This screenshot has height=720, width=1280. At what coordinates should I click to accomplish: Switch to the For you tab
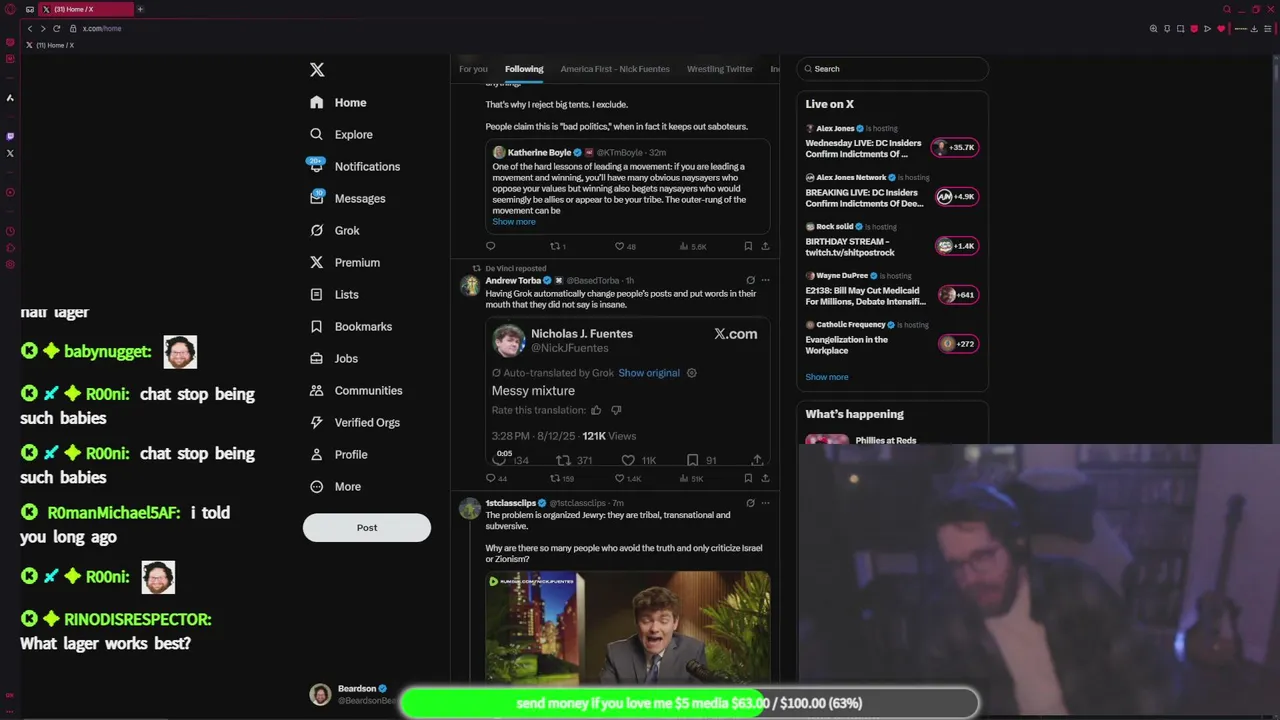tap(473, 69)
